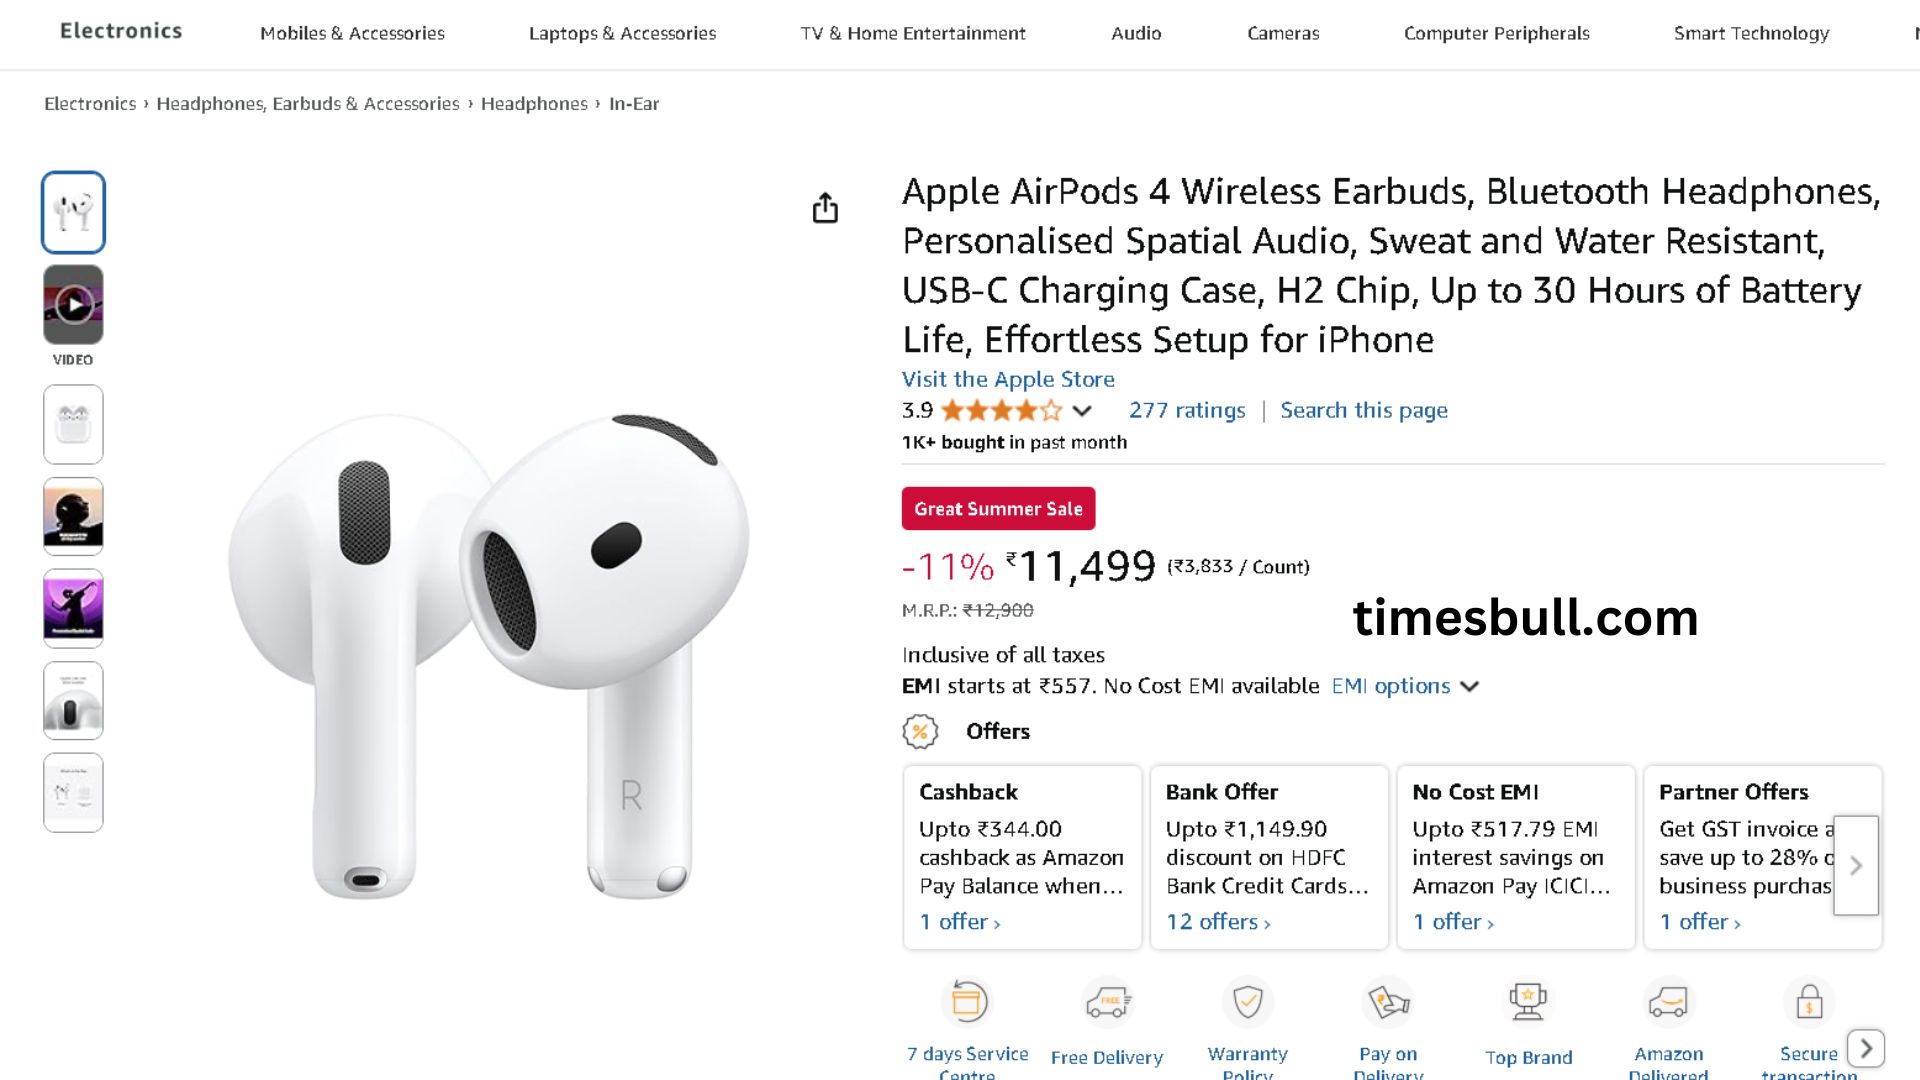Show more service feature icons with the arrow
The height and width of the screenshot is (1080, 1920).
tap(1866, 1048)
